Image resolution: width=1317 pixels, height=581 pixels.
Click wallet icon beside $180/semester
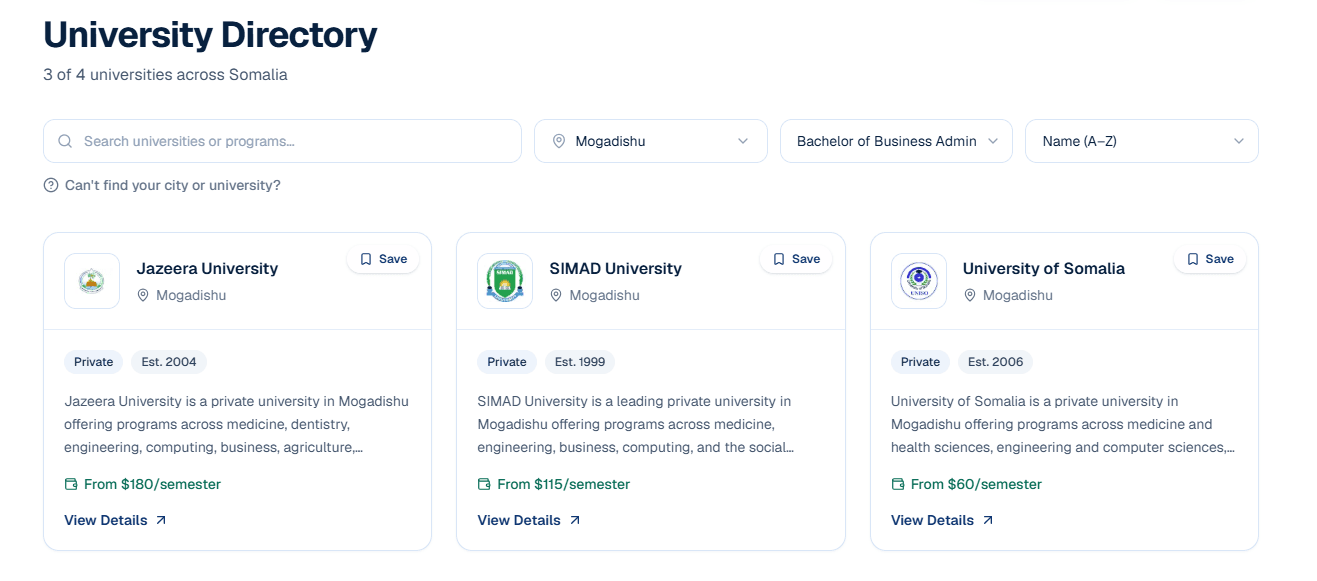(71, 484)
